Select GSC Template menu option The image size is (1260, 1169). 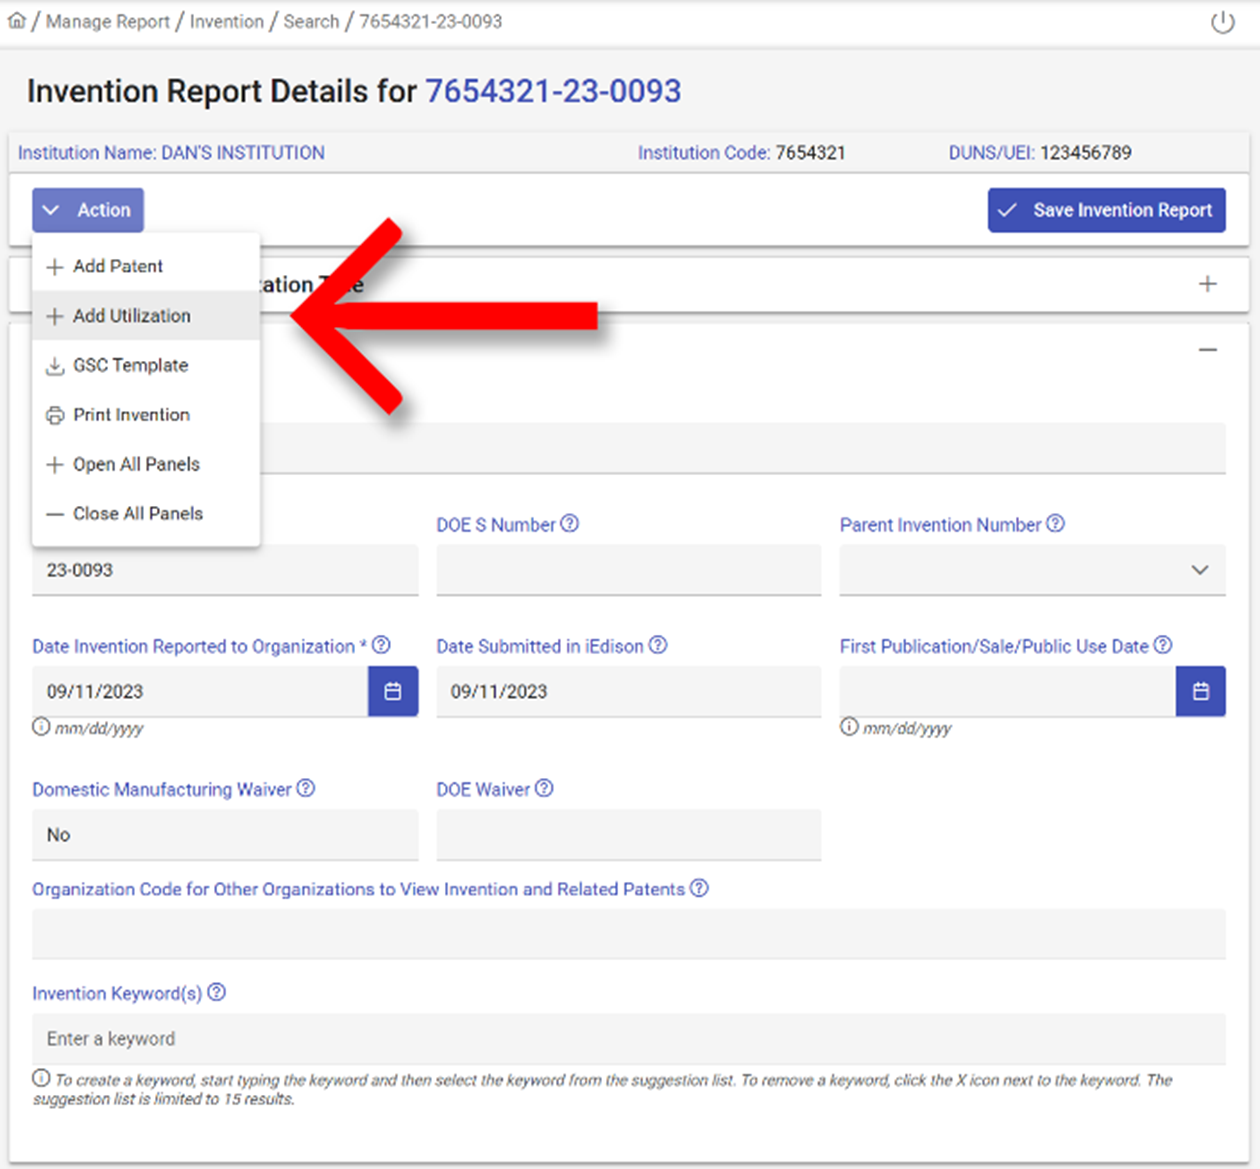click(x=130, y=365)
